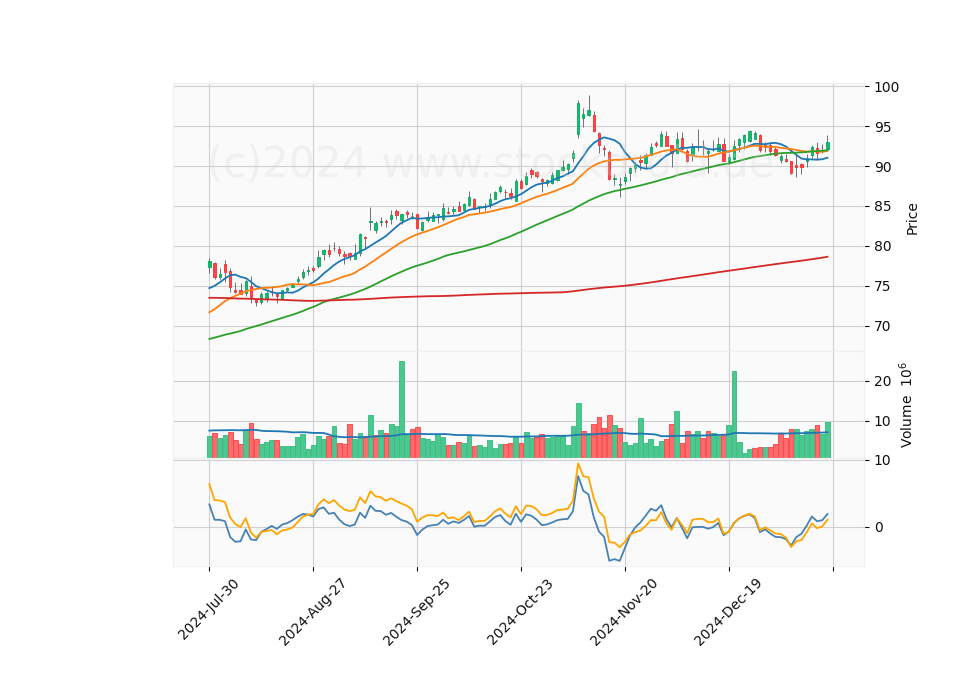This screenshot has height=690, width=960.
Task: Select the 90 price axis tick label
Action: [882, 167]
